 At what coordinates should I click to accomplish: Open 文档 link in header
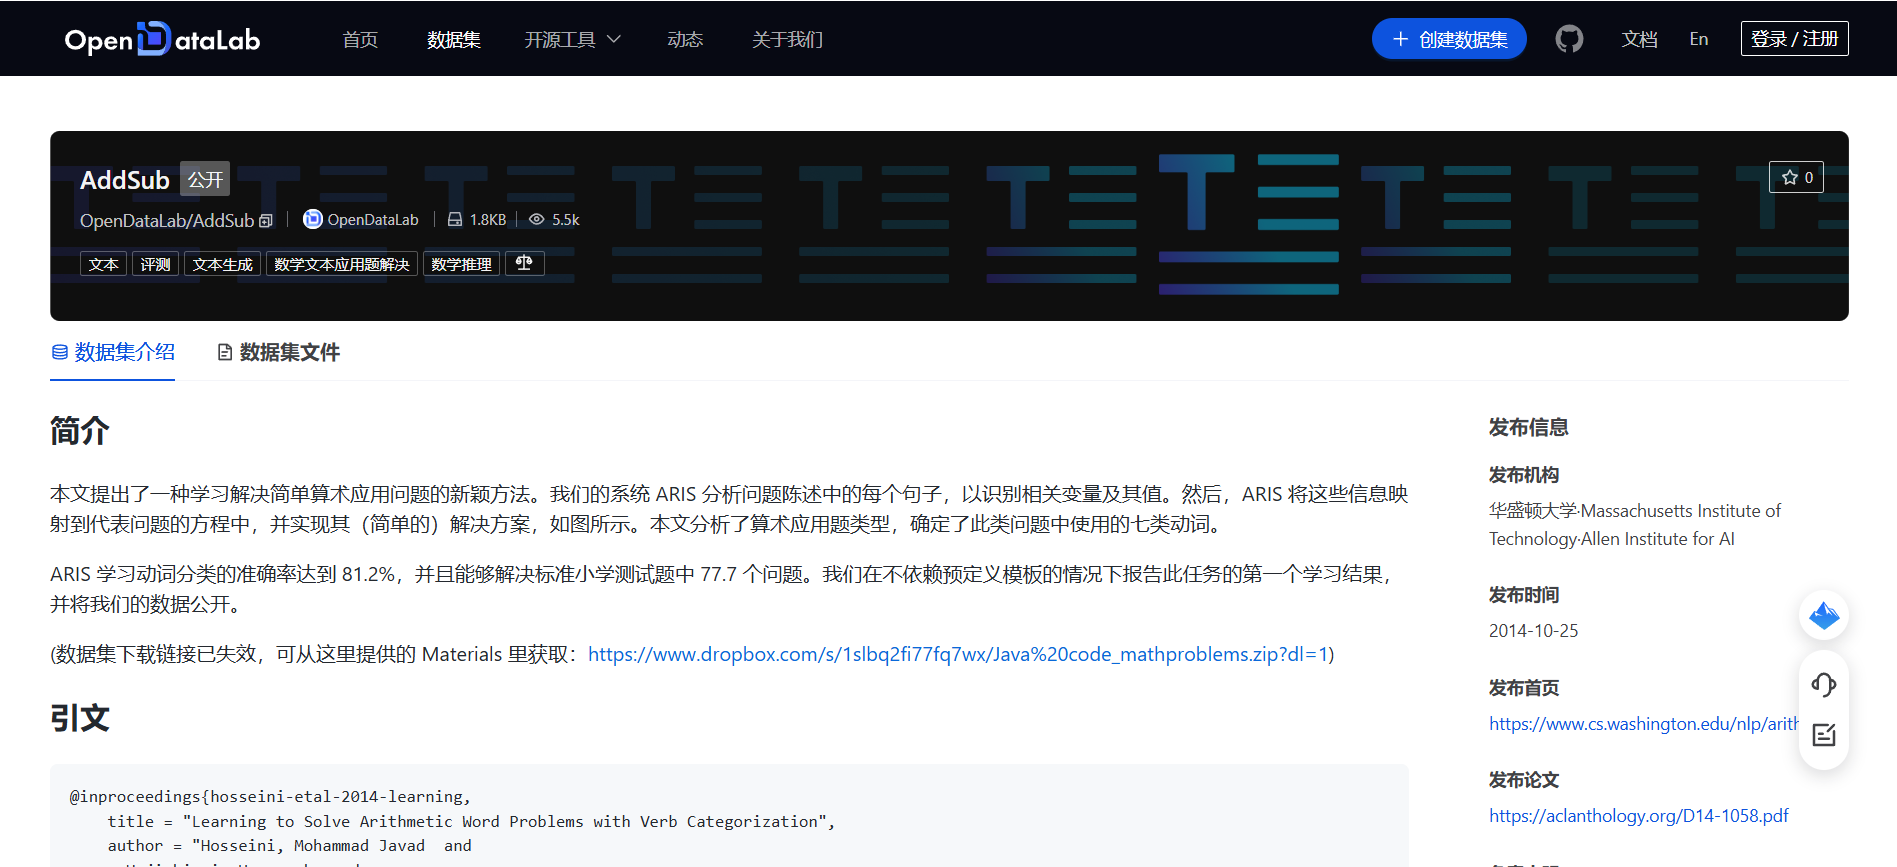pyautogui.click(x=1639, y=39)
